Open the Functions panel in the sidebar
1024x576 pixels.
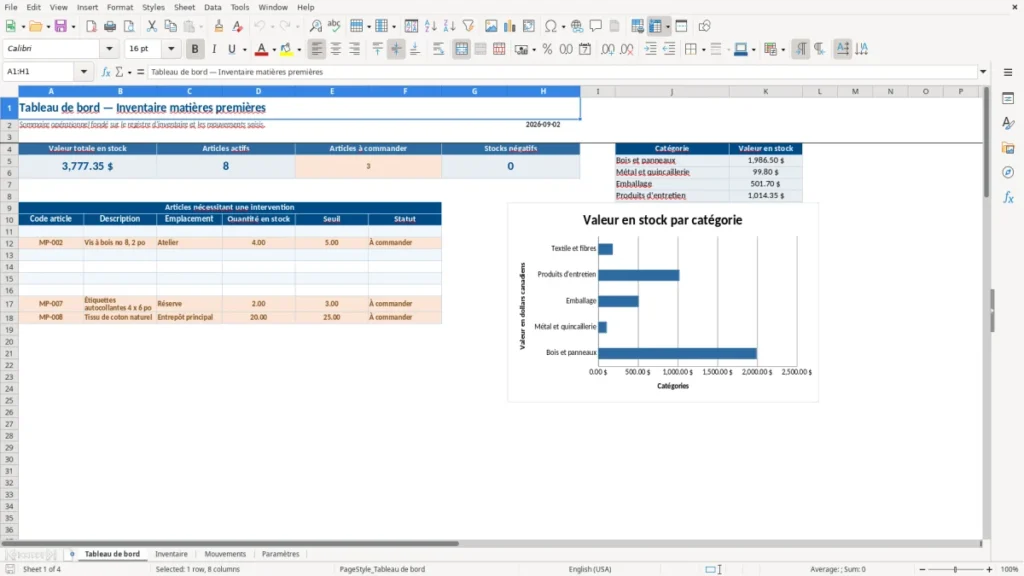pos(1008,197)
